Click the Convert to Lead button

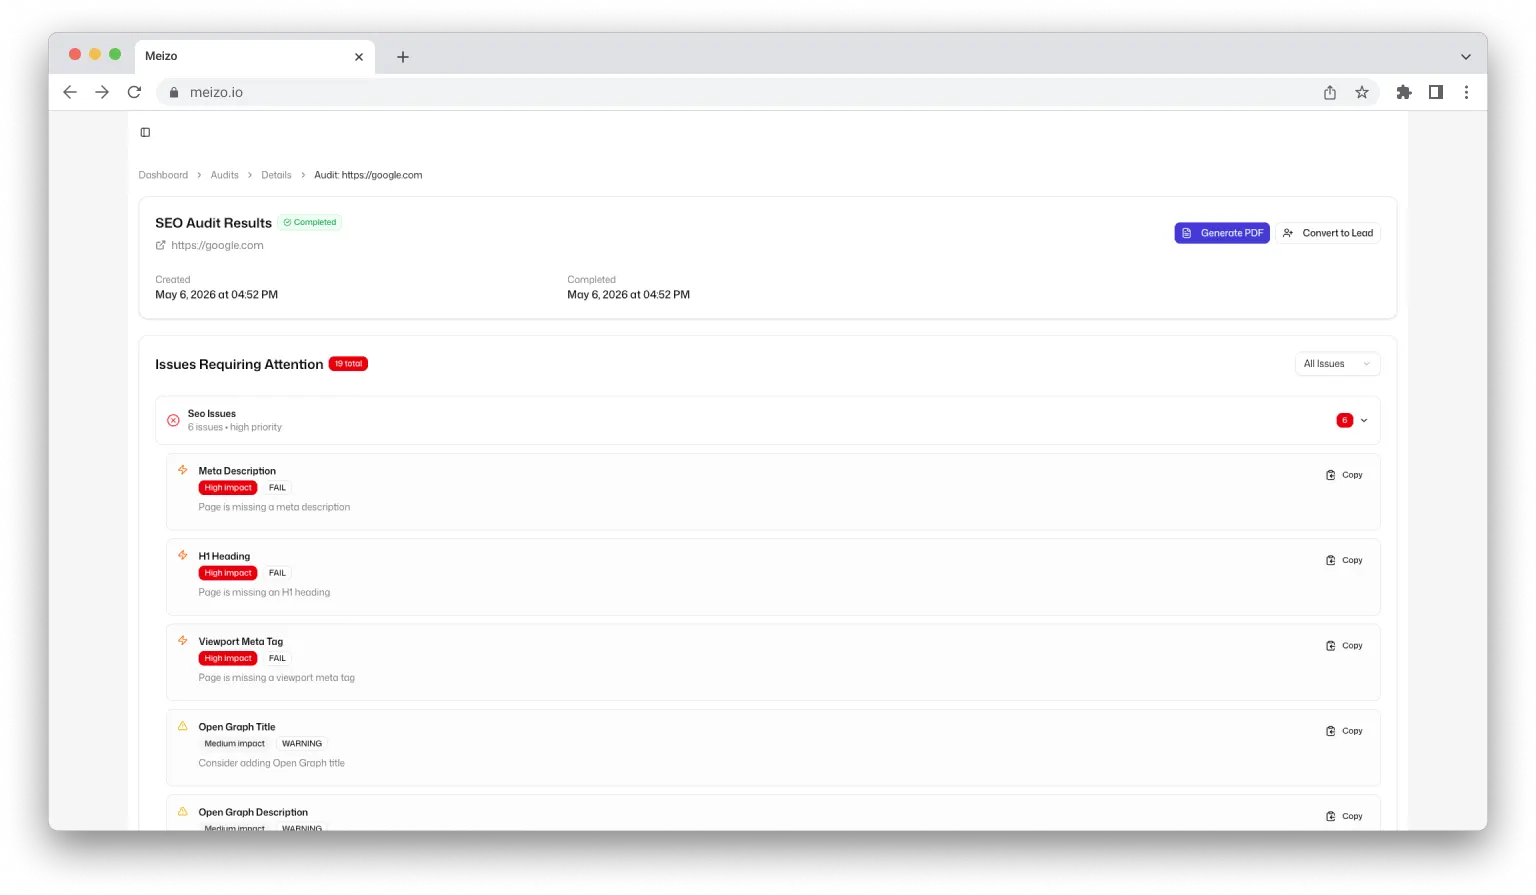coord(1328,233)
